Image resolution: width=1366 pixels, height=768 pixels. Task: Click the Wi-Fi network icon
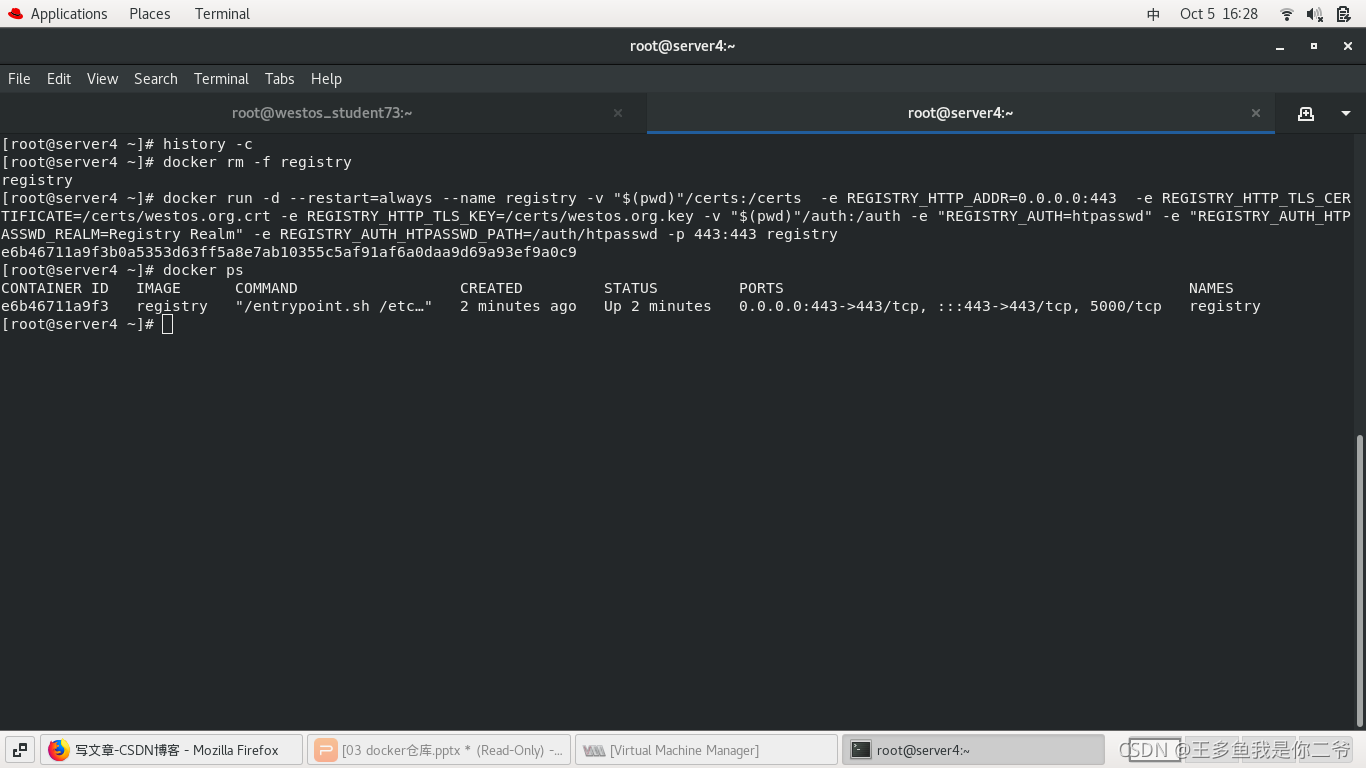[x=1287, y=14]
